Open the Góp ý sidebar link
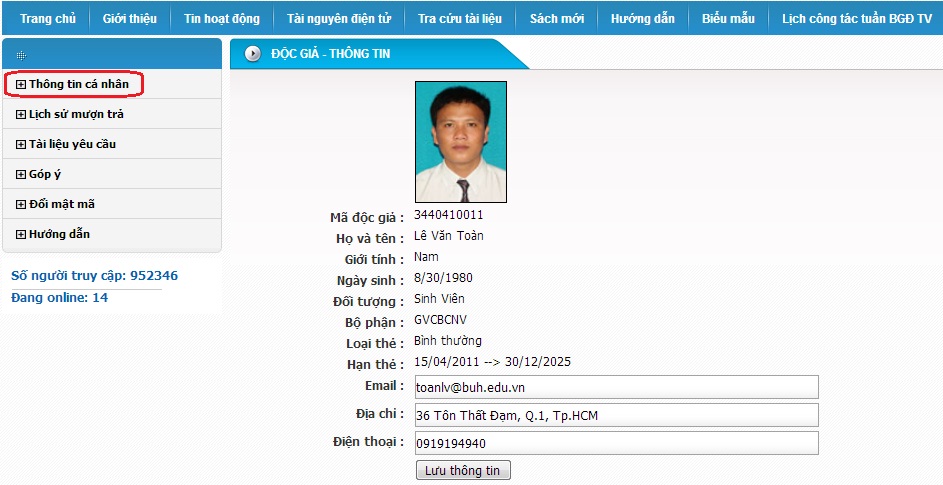Screen dimensions: 943x485 point(45,175)
